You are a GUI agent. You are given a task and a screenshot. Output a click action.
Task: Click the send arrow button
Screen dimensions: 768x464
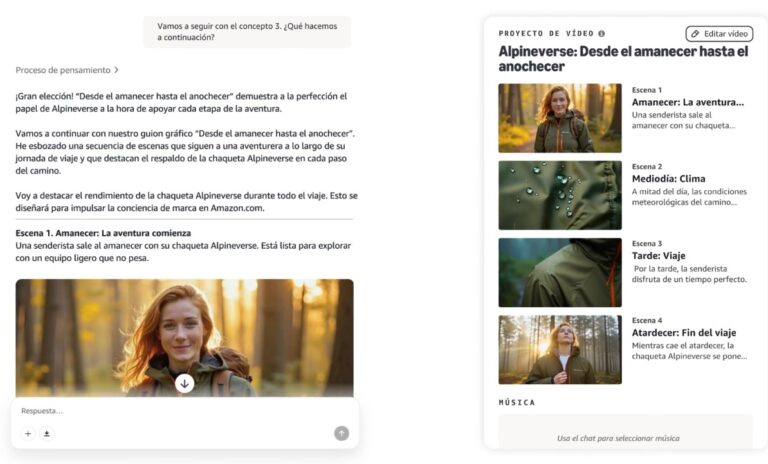[341, 433]
